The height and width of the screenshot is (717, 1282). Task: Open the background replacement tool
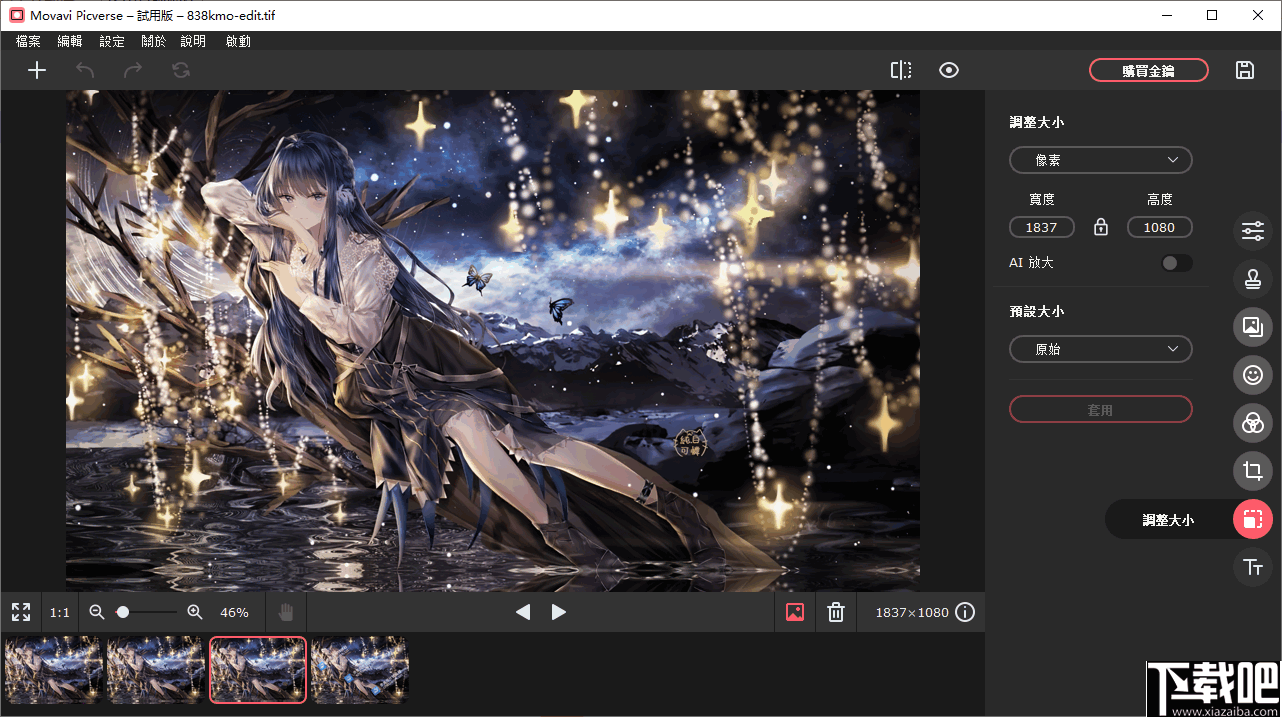(x=1253, y=326)
